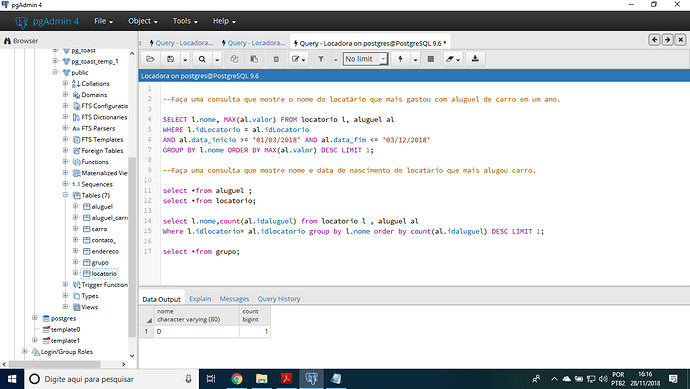Open Find options dropdown arrow
The image size is (690, 389).
point(217,59)
